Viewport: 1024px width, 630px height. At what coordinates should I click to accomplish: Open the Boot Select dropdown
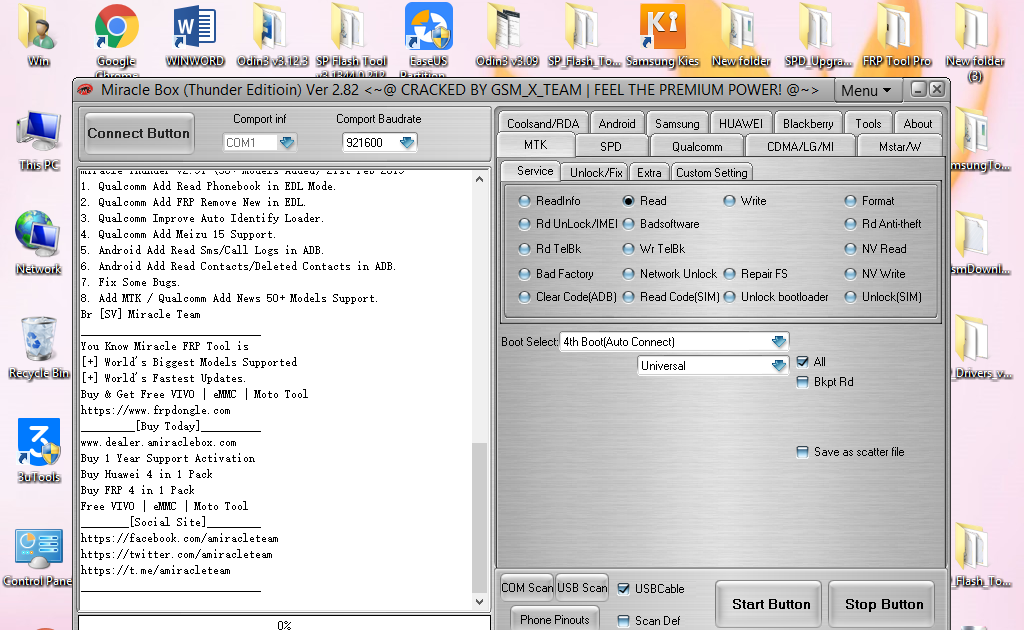[x=778, y=341]
